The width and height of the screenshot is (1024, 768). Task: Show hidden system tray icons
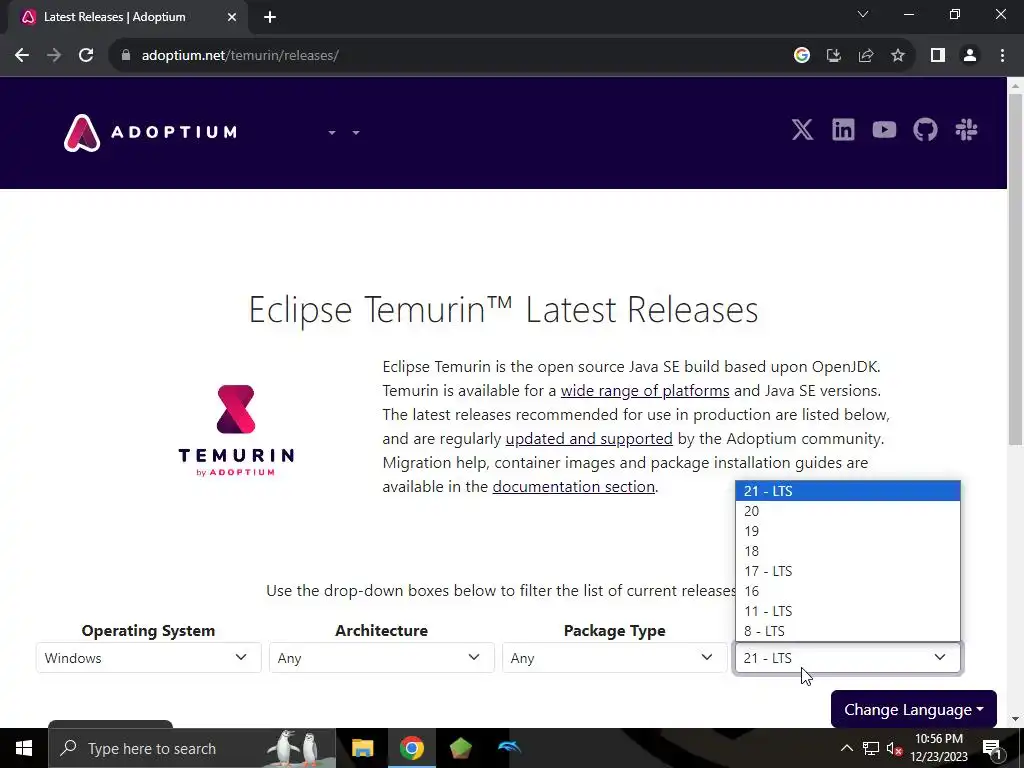(x=846, y=748)
